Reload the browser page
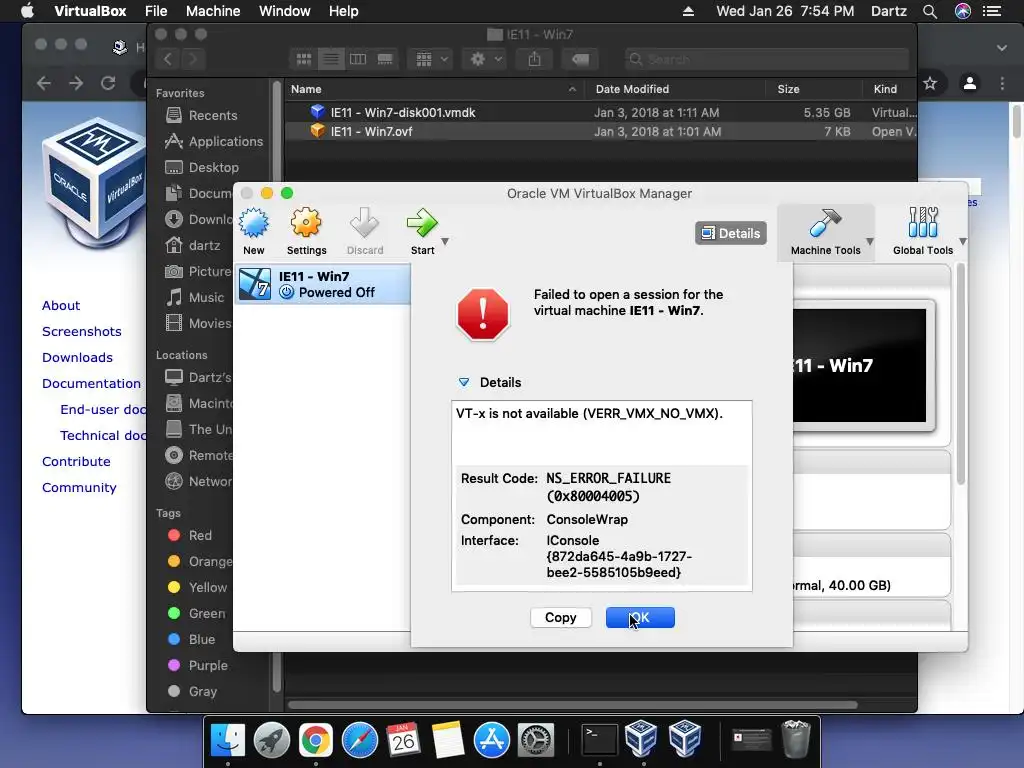The image size is (1024, 768). (x=108, y=83)
